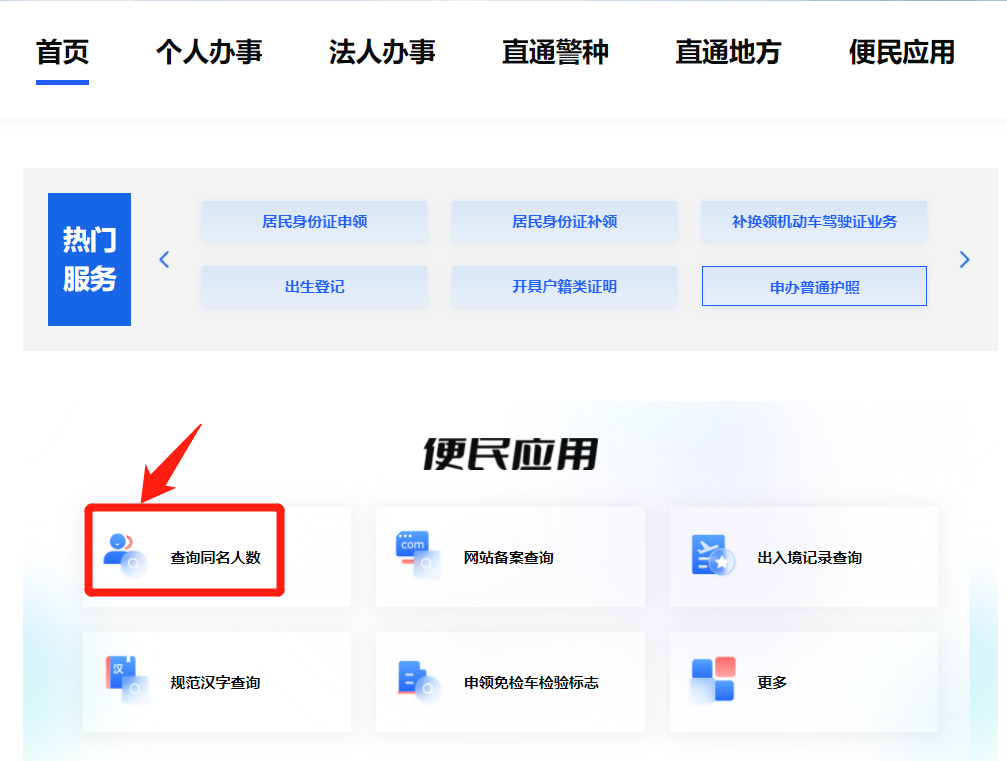The width and height of the screenshot is (1007, 761).
Task: Open the 个人办事 menu tab
Action: 209,52
